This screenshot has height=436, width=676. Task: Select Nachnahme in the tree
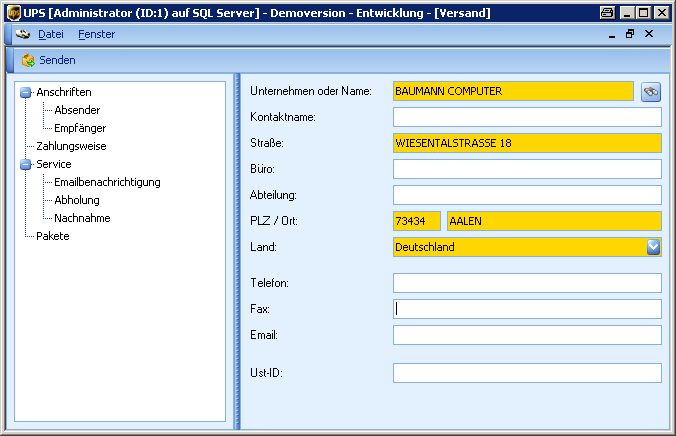tap(82, 218)
